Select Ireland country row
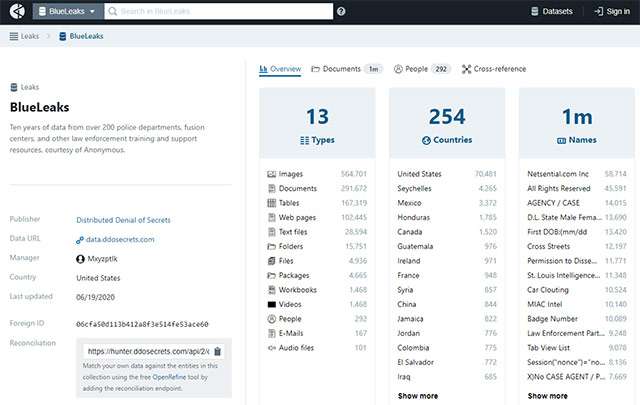This screenshot has width=640, height=405. 447,261
